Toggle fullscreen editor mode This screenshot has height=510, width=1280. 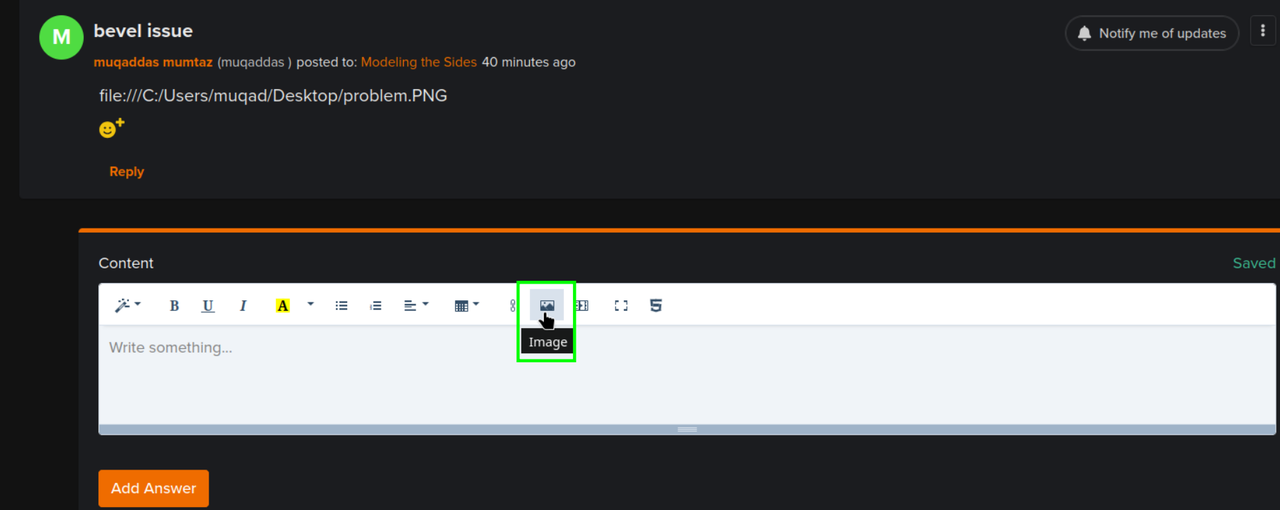pos(621,306)
